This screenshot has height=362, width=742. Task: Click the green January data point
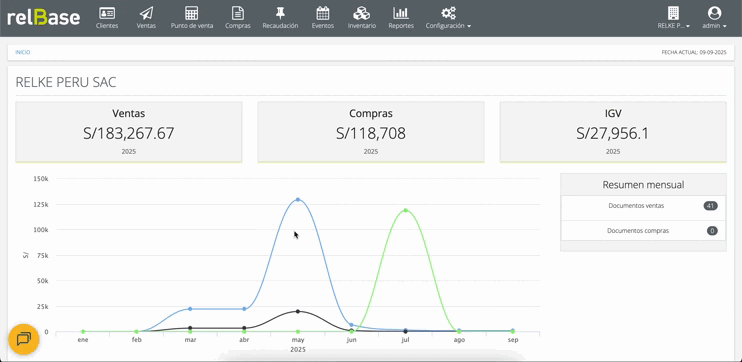tap(83, 332)
